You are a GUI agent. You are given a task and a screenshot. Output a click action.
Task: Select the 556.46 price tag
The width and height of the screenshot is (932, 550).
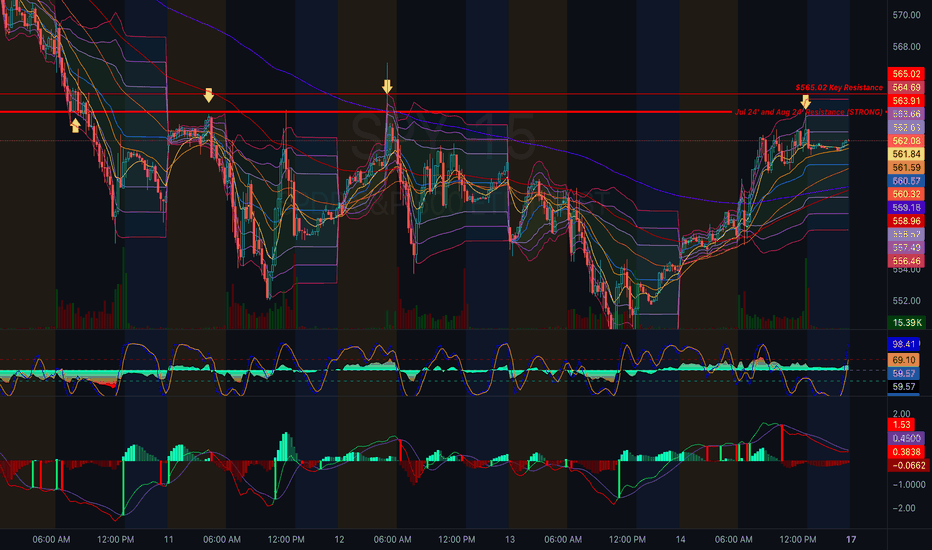point(906,260)
